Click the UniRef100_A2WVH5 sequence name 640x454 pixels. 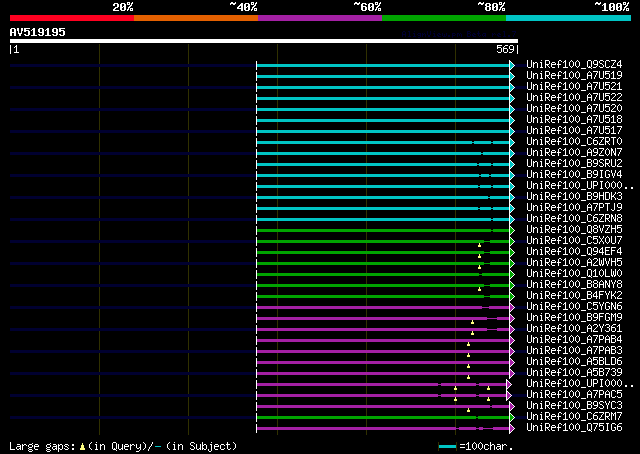pyautogui.click(x=574, y=263)
